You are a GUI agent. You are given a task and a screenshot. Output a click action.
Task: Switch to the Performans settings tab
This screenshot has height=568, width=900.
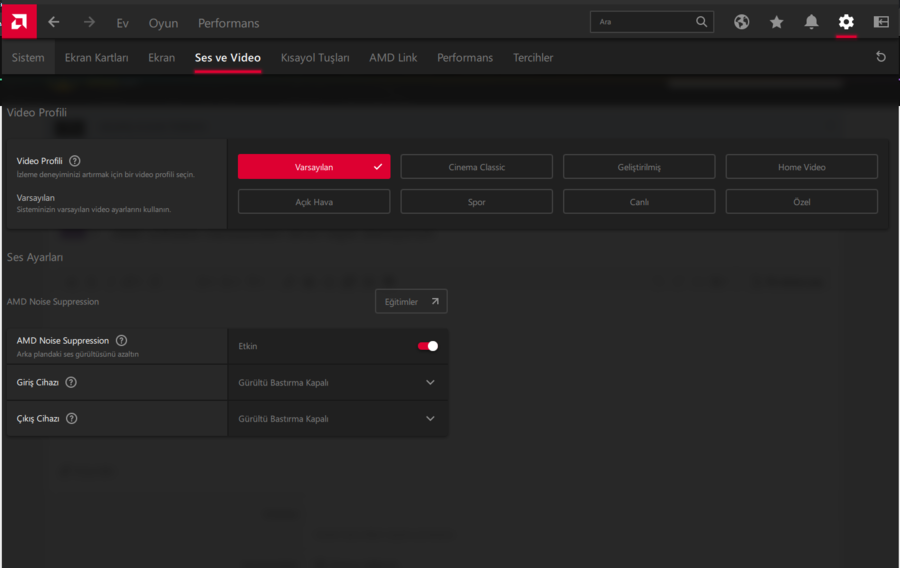(465, 57)
